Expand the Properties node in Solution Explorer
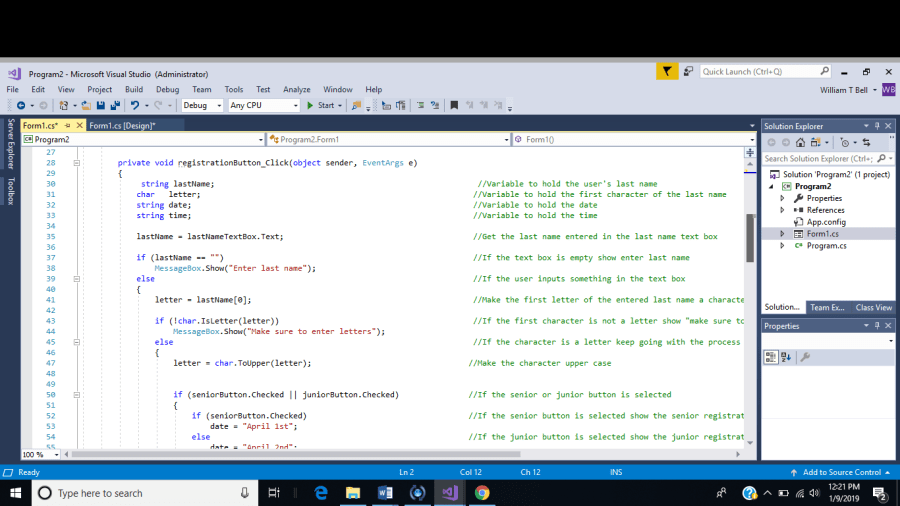This screenshot has width=900, height=506. click(x=782, y=198)
